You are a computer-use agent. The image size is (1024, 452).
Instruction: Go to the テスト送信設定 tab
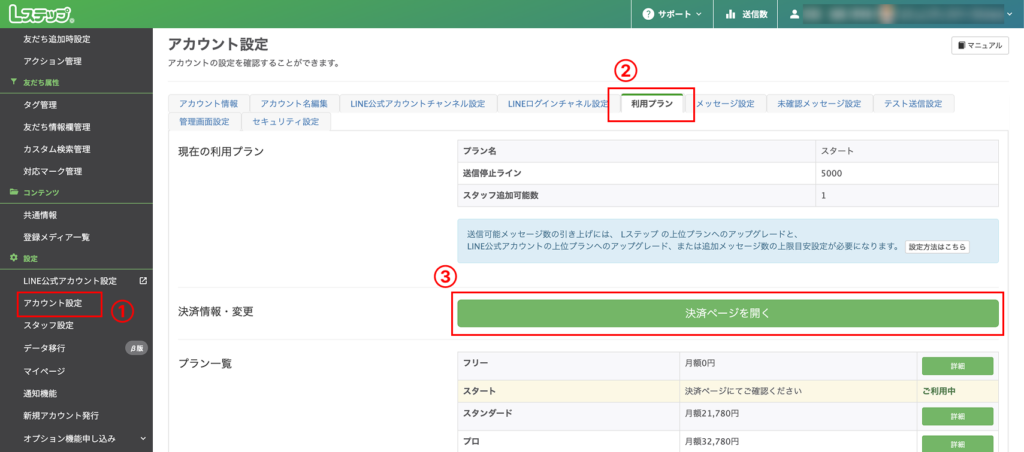[x=914, y=104]
